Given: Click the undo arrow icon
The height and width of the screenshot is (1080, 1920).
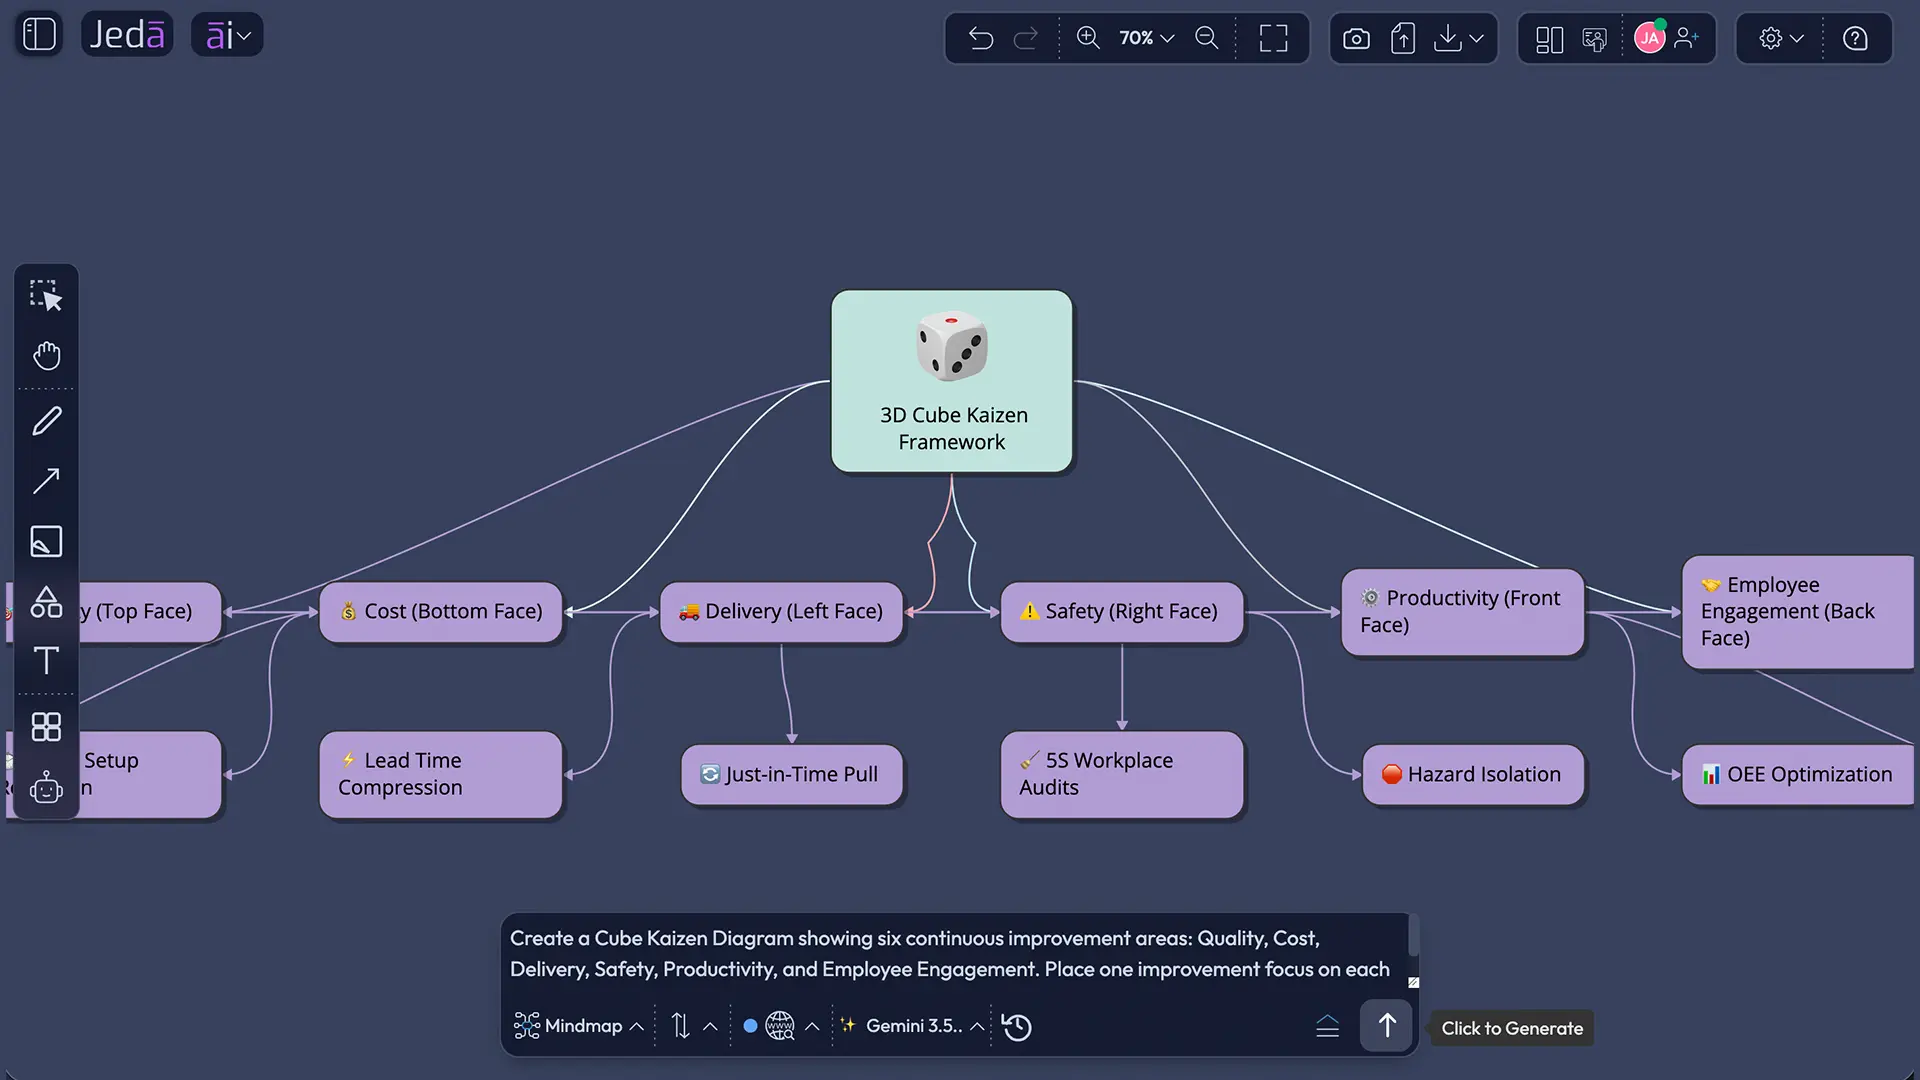Looking at the screenshot, I should (x=981, y=38).
